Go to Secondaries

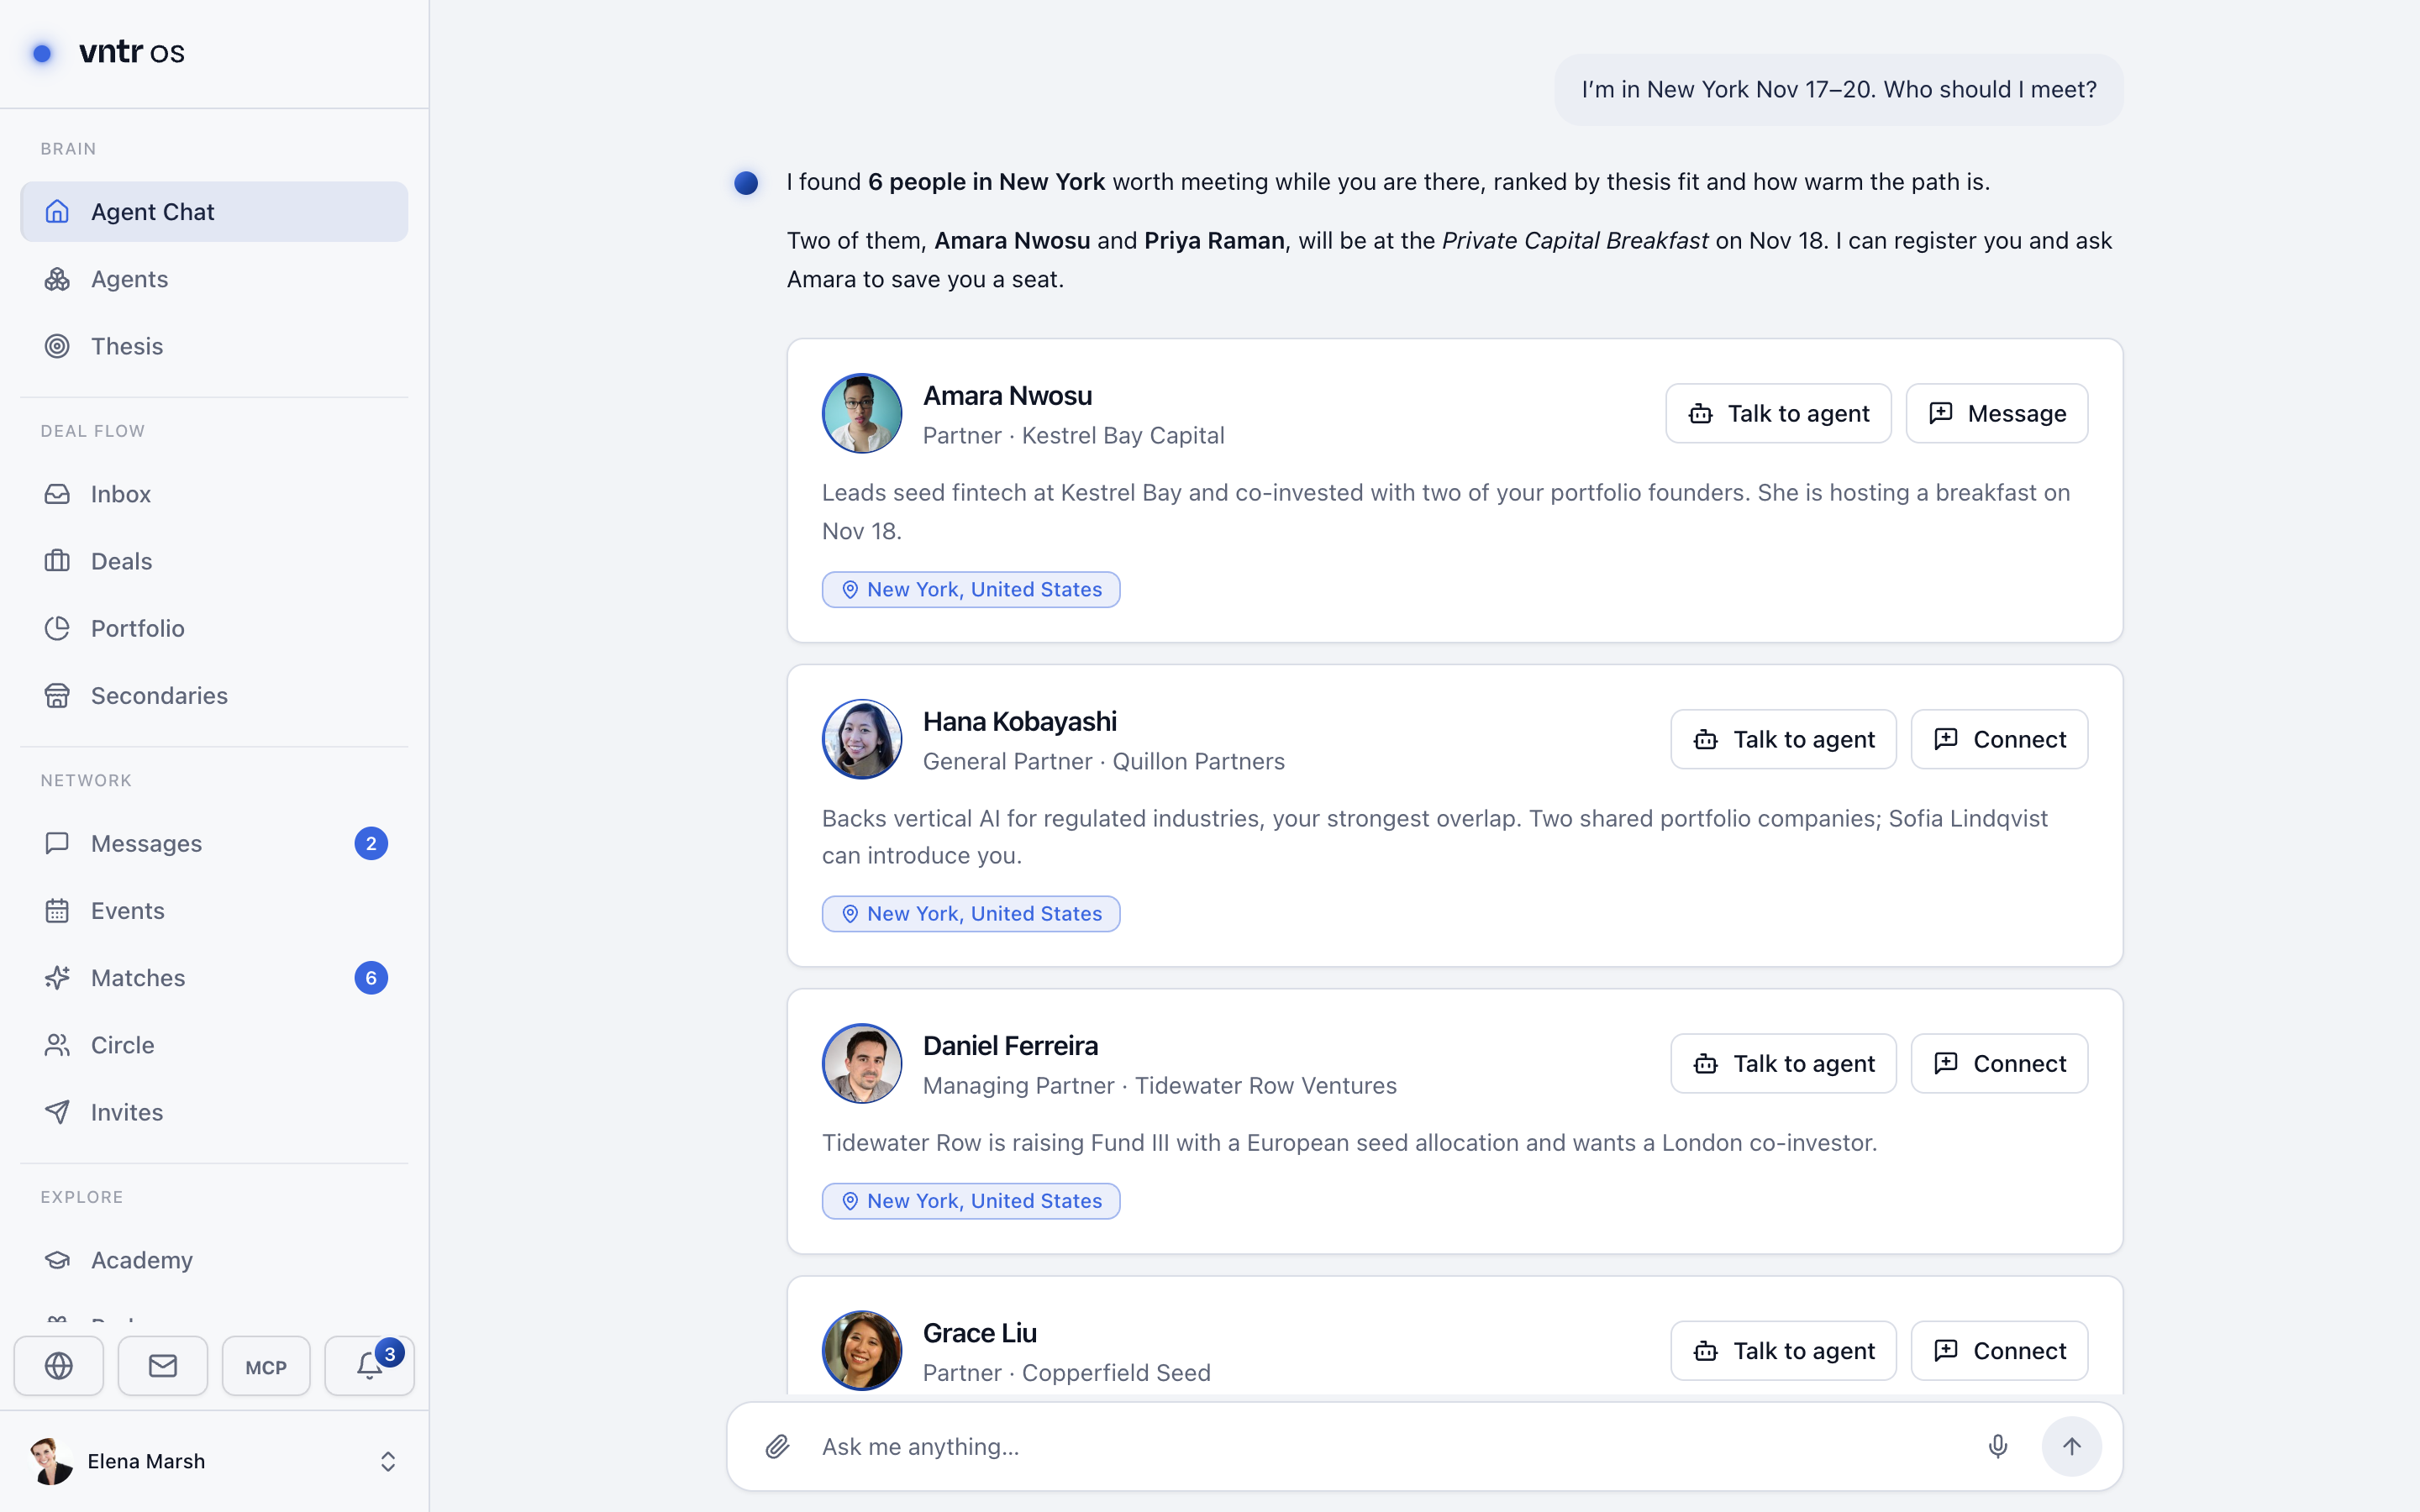pyautogui.click(x=214, y=695)
